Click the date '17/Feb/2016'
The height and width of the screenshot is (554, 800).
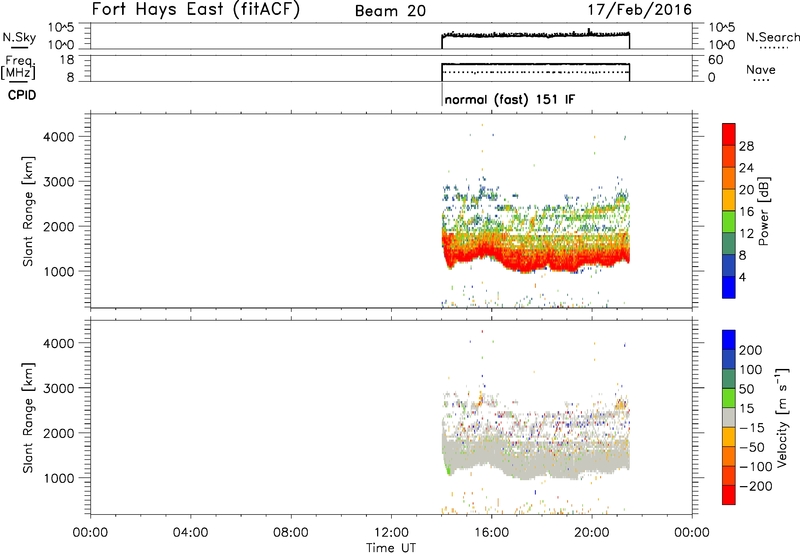[639, 10]
